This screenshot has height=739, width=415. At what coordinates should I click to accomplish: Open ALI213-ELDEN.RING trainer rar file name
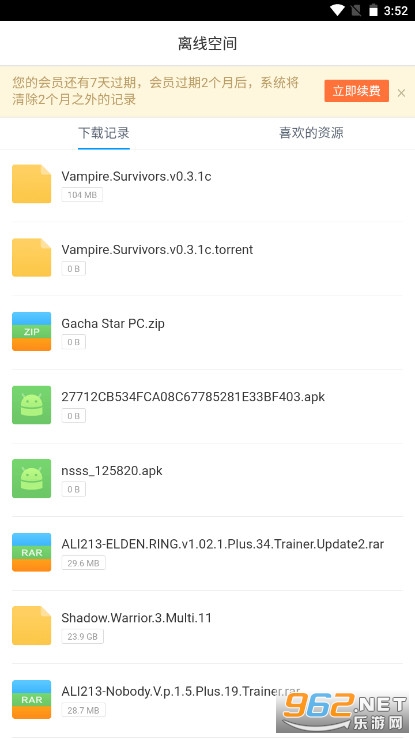click(x=223, y=544)
